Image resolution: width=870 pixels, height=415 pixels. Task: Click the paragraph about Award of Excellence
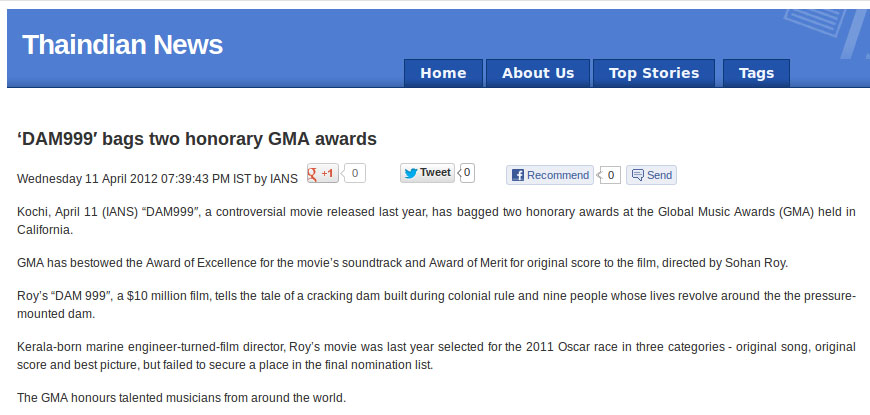403,262
